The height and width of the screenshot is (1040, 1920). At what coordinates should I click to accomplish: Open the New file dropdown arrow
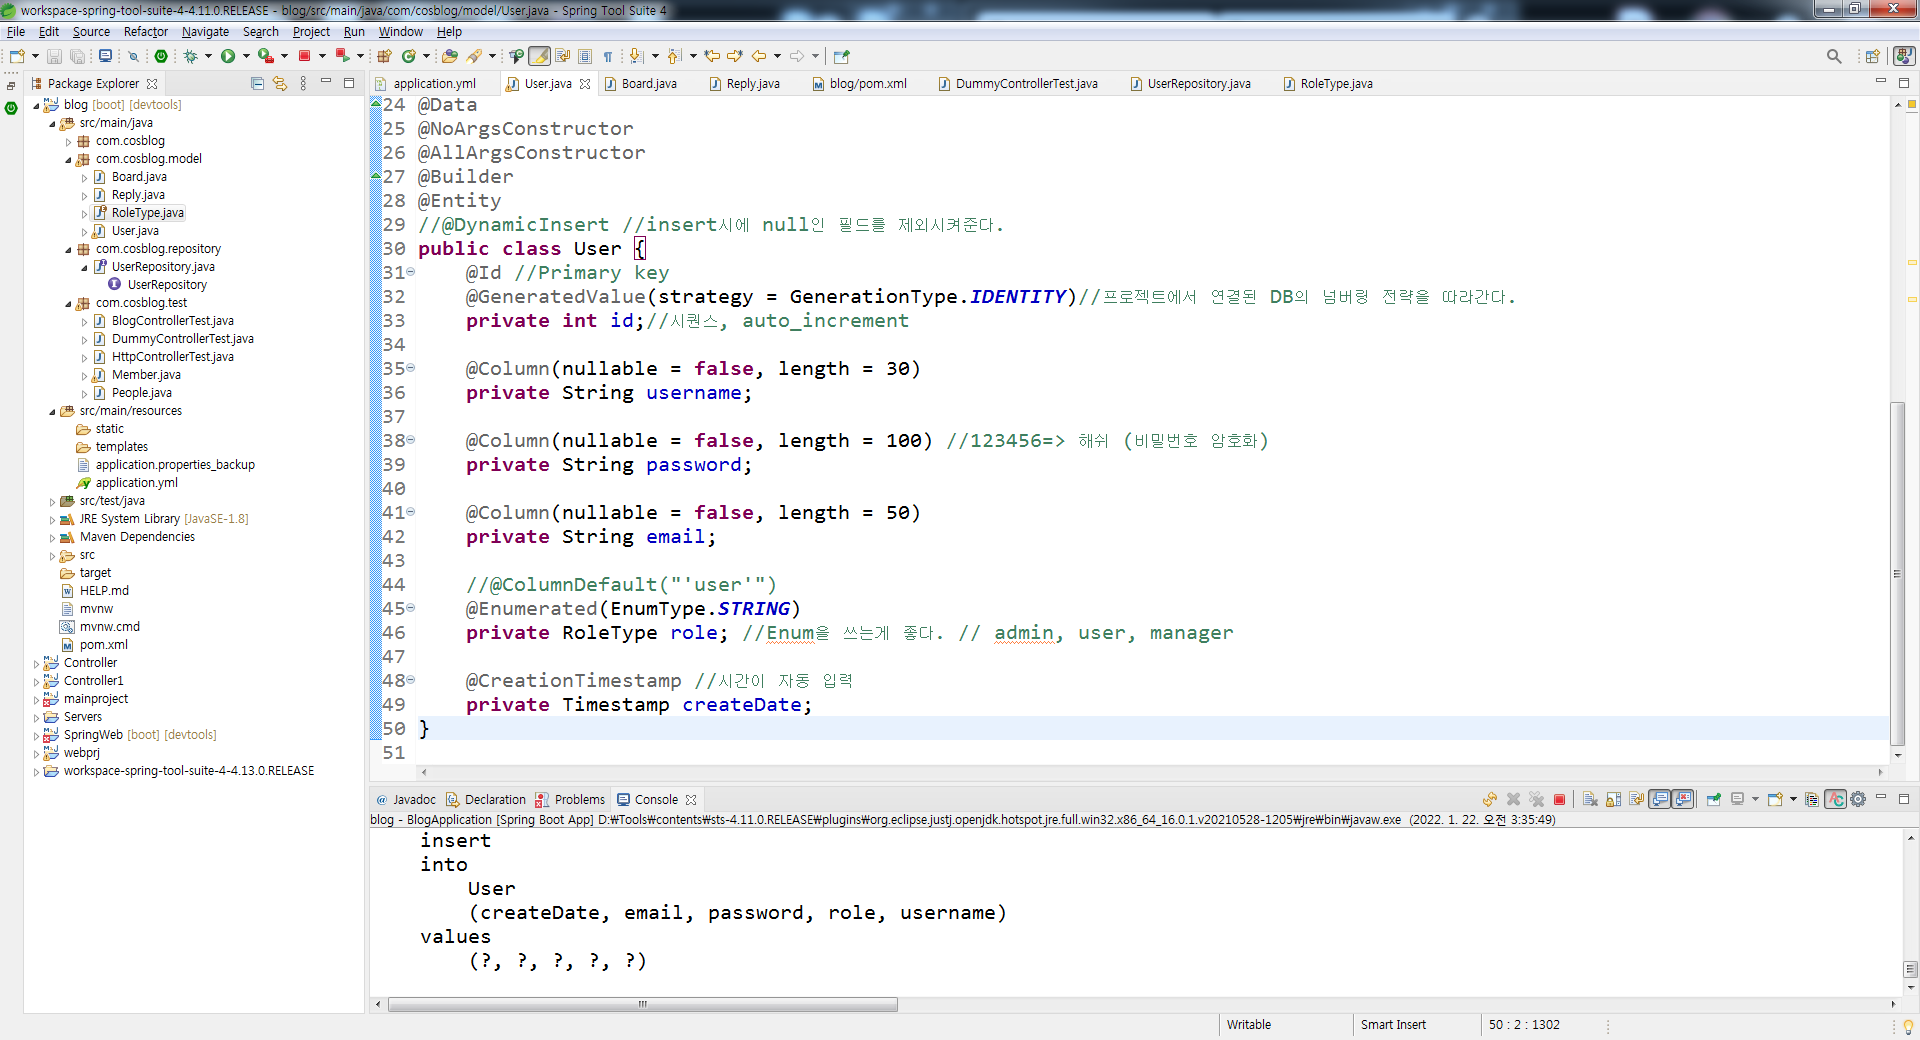[x=35, y=56]
